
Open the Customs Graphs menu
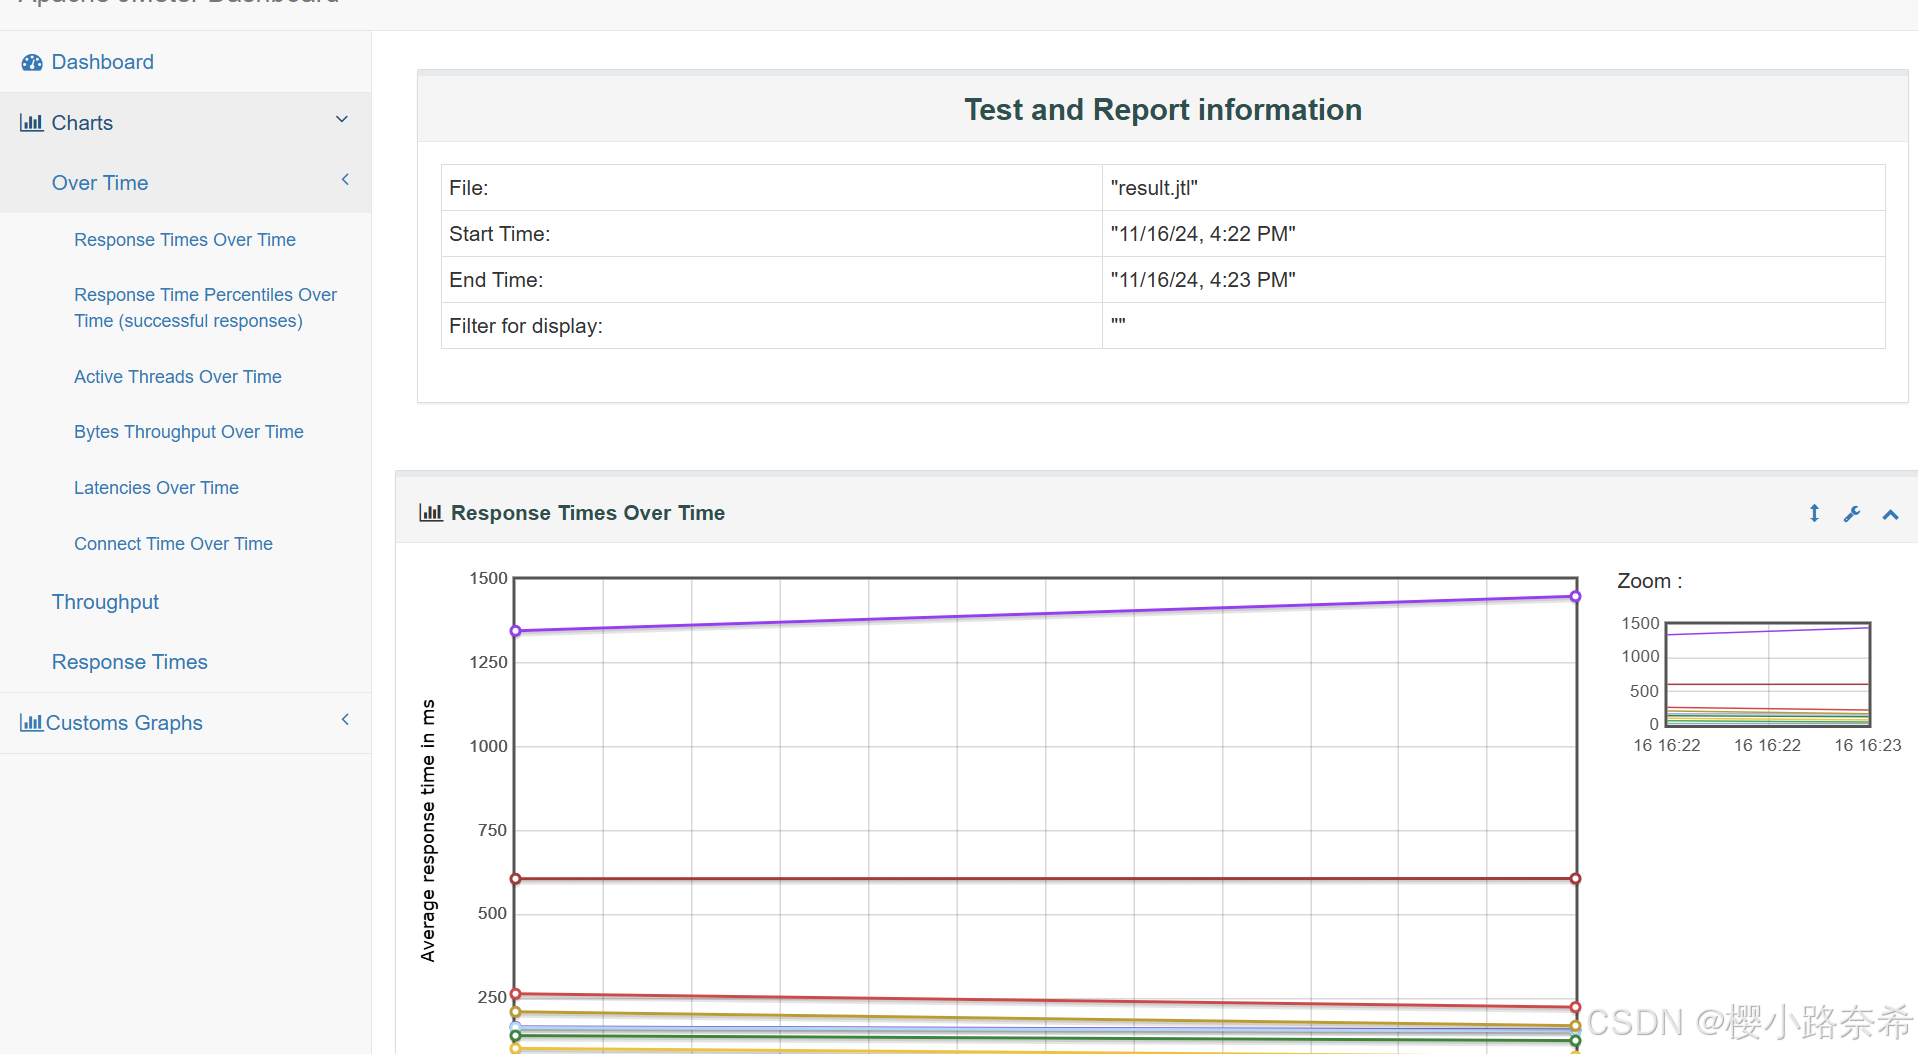[124, 723]
